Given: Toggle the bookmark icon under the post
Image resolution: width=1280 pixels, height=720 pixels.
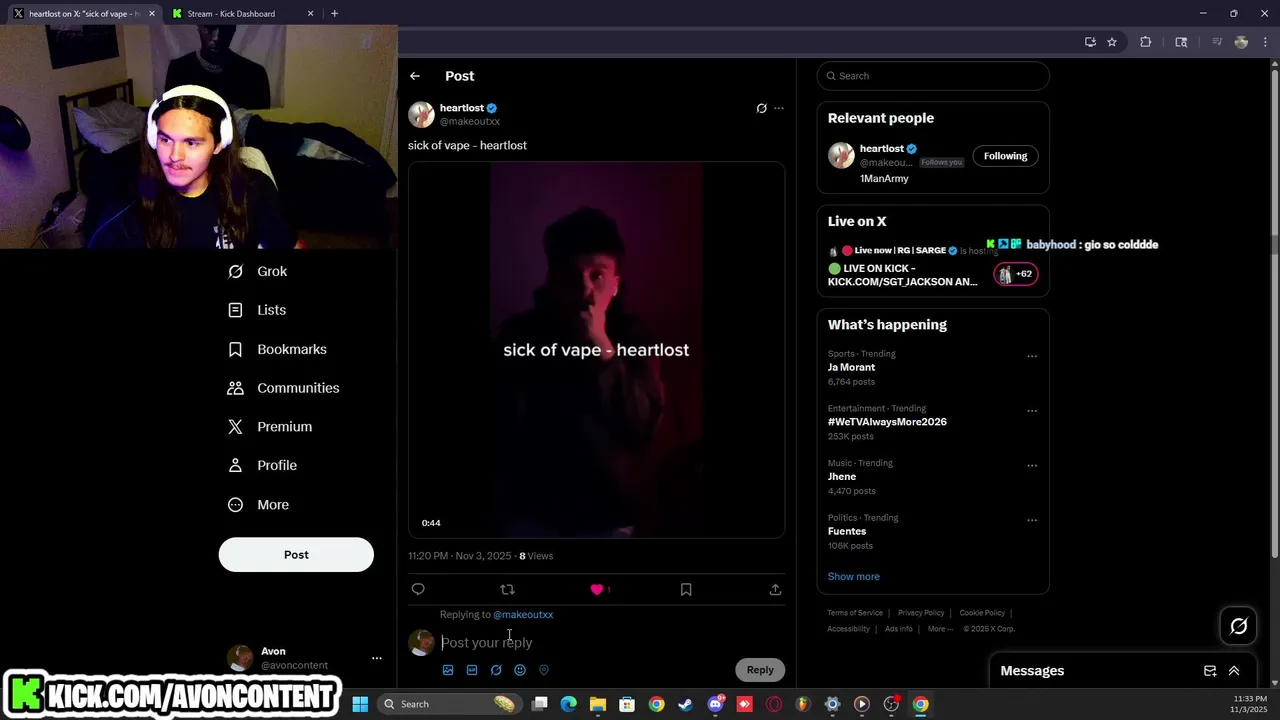Looking at the screenshot, I should pos(686,589).
